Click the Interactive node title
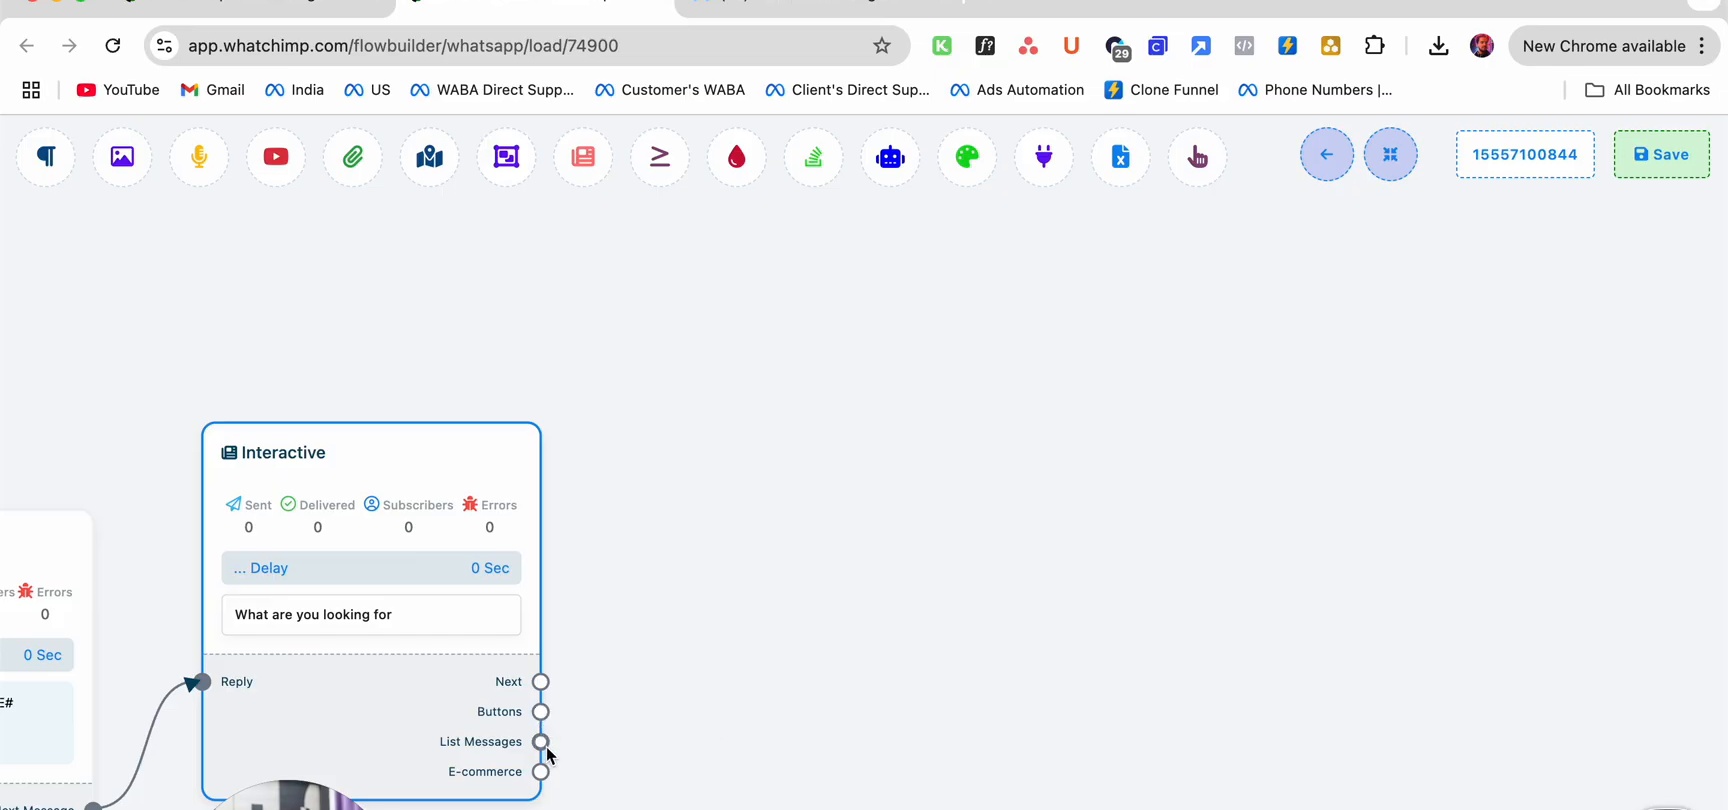This screenshot has height=810, width=1728. (x=274, y=453)
